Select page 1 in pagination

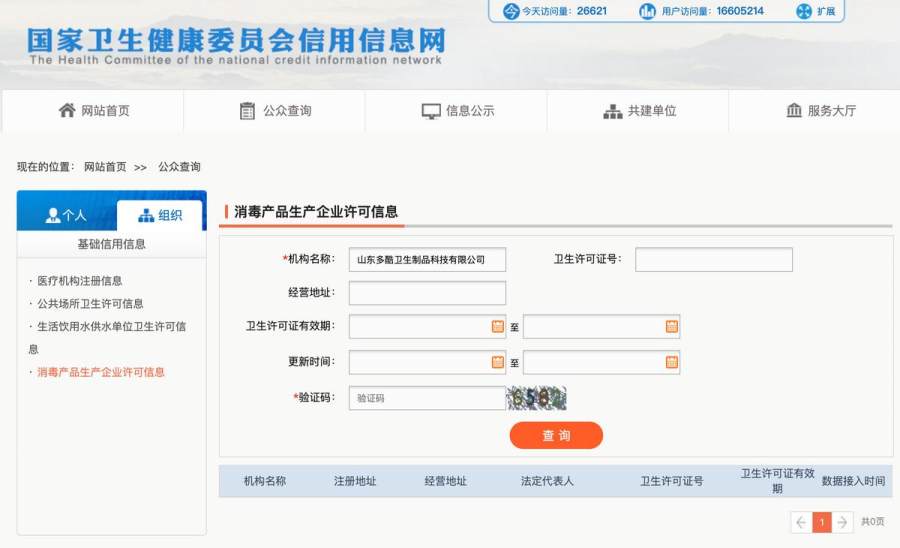coord(822,522)
